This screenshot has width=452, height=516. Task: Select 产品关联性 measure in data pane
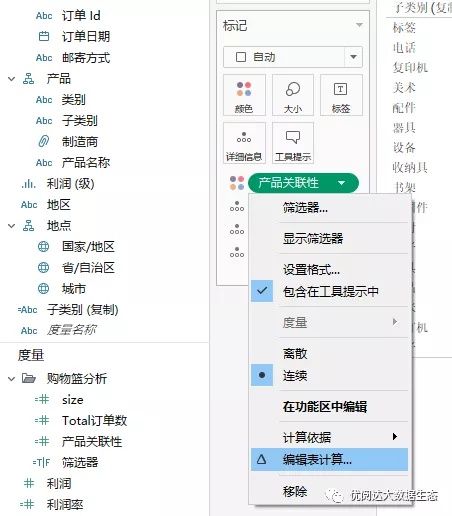(x=92, y=441)
